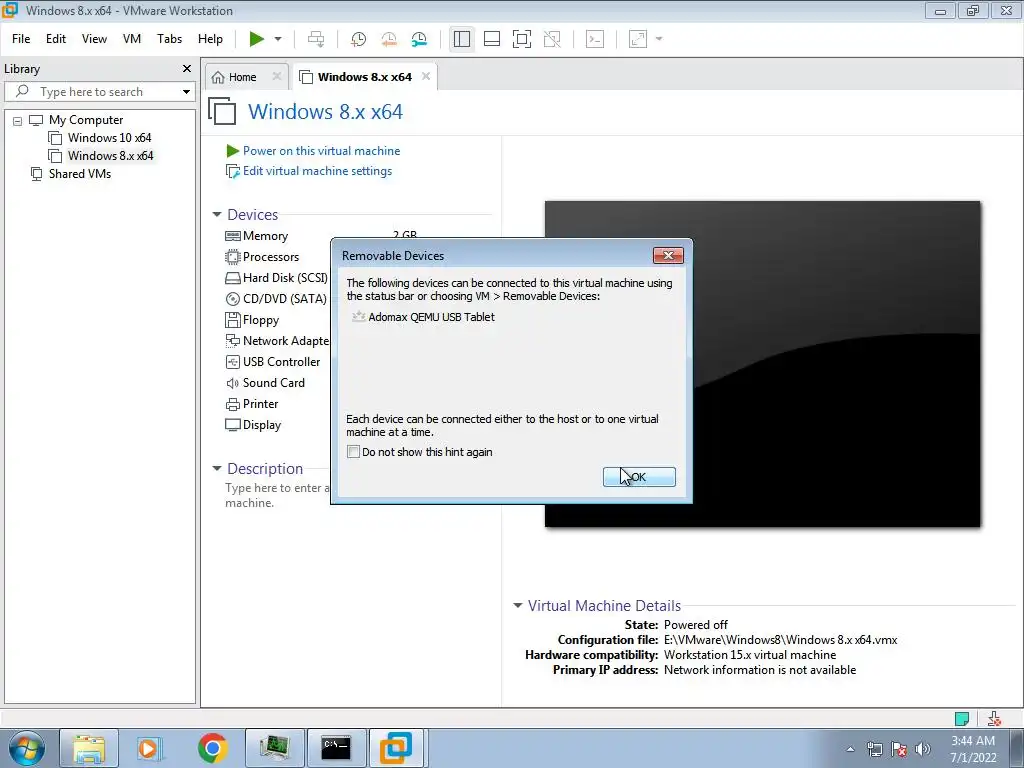Open the power options dropdown arrow
The height and width of the screenshot is (768, 1024).
click(x=278, y=39)
